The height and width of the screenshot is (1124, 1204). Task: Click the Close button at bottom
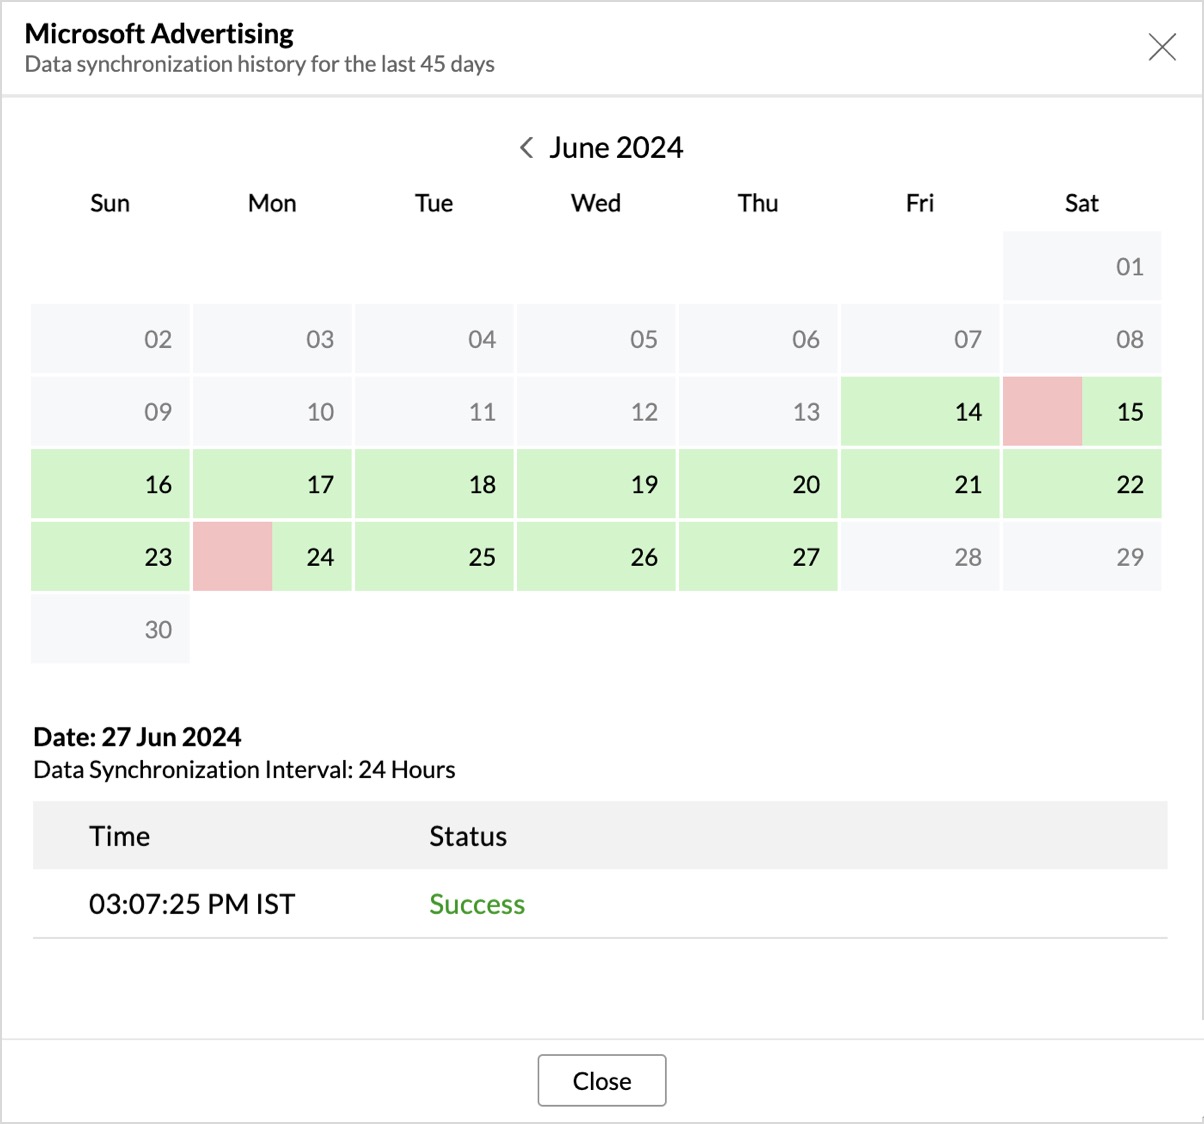point(601,1080)
